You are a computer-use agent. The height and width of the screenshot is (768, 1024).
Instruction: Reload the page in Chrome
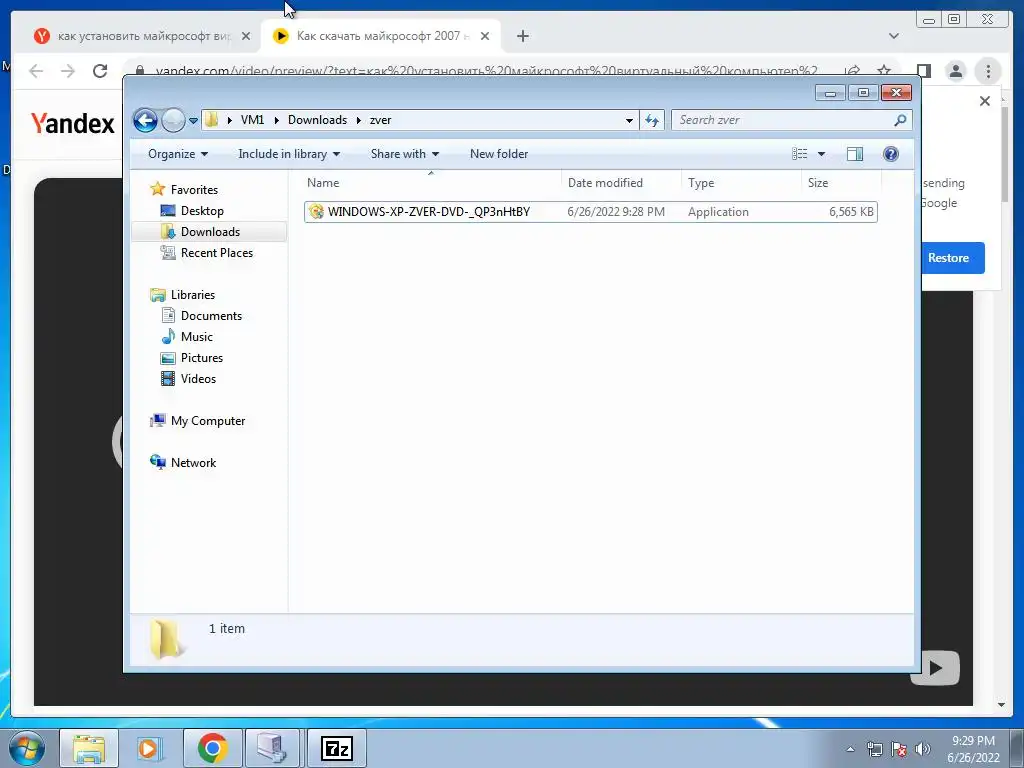coord(100,71)
